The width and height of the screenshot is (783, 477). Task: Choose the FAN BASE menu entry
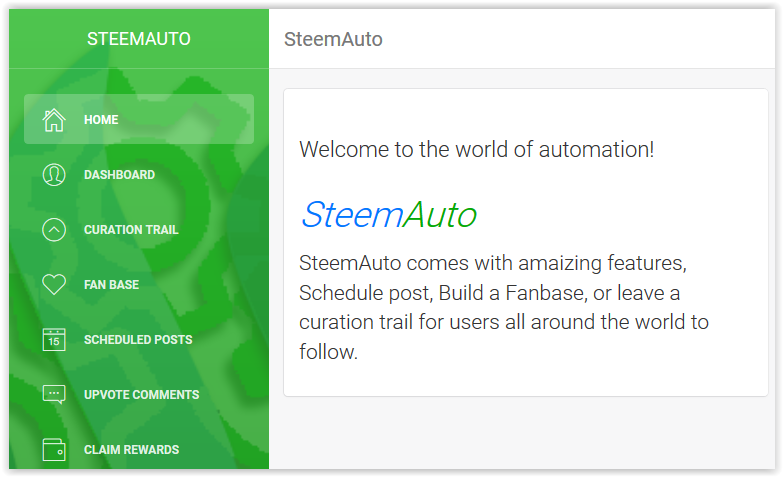111,285
